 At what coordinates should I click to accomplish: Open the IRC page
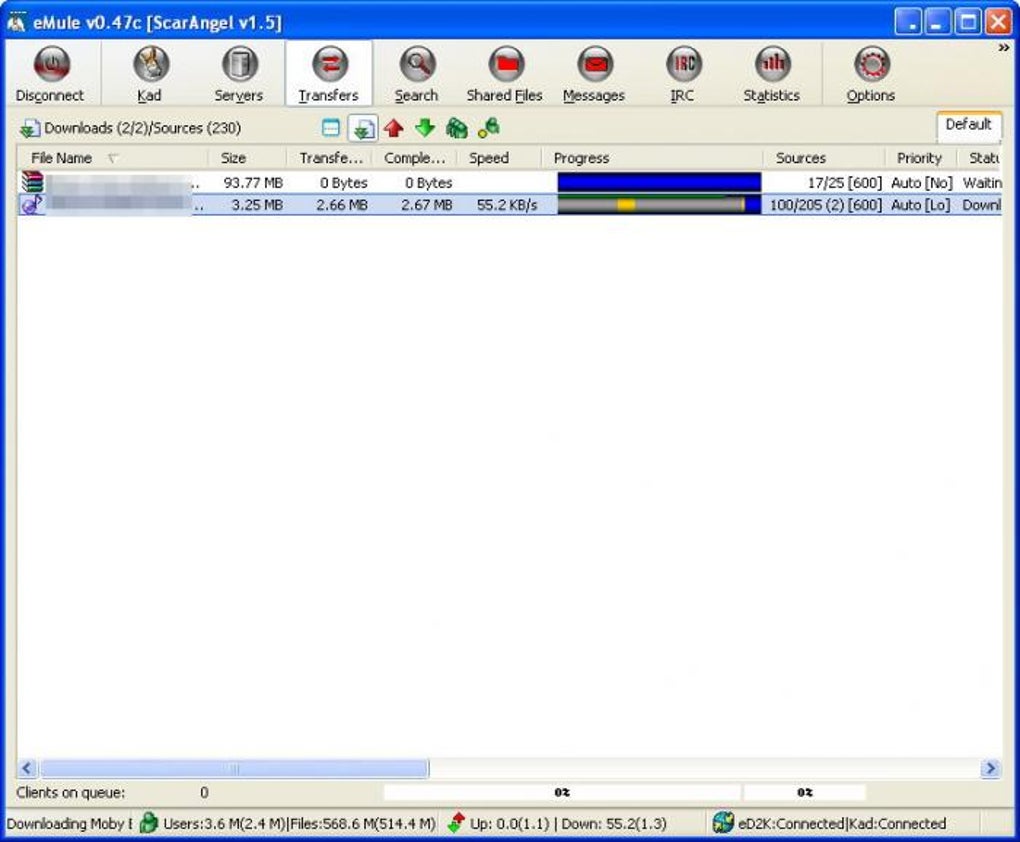coord(682,74)
